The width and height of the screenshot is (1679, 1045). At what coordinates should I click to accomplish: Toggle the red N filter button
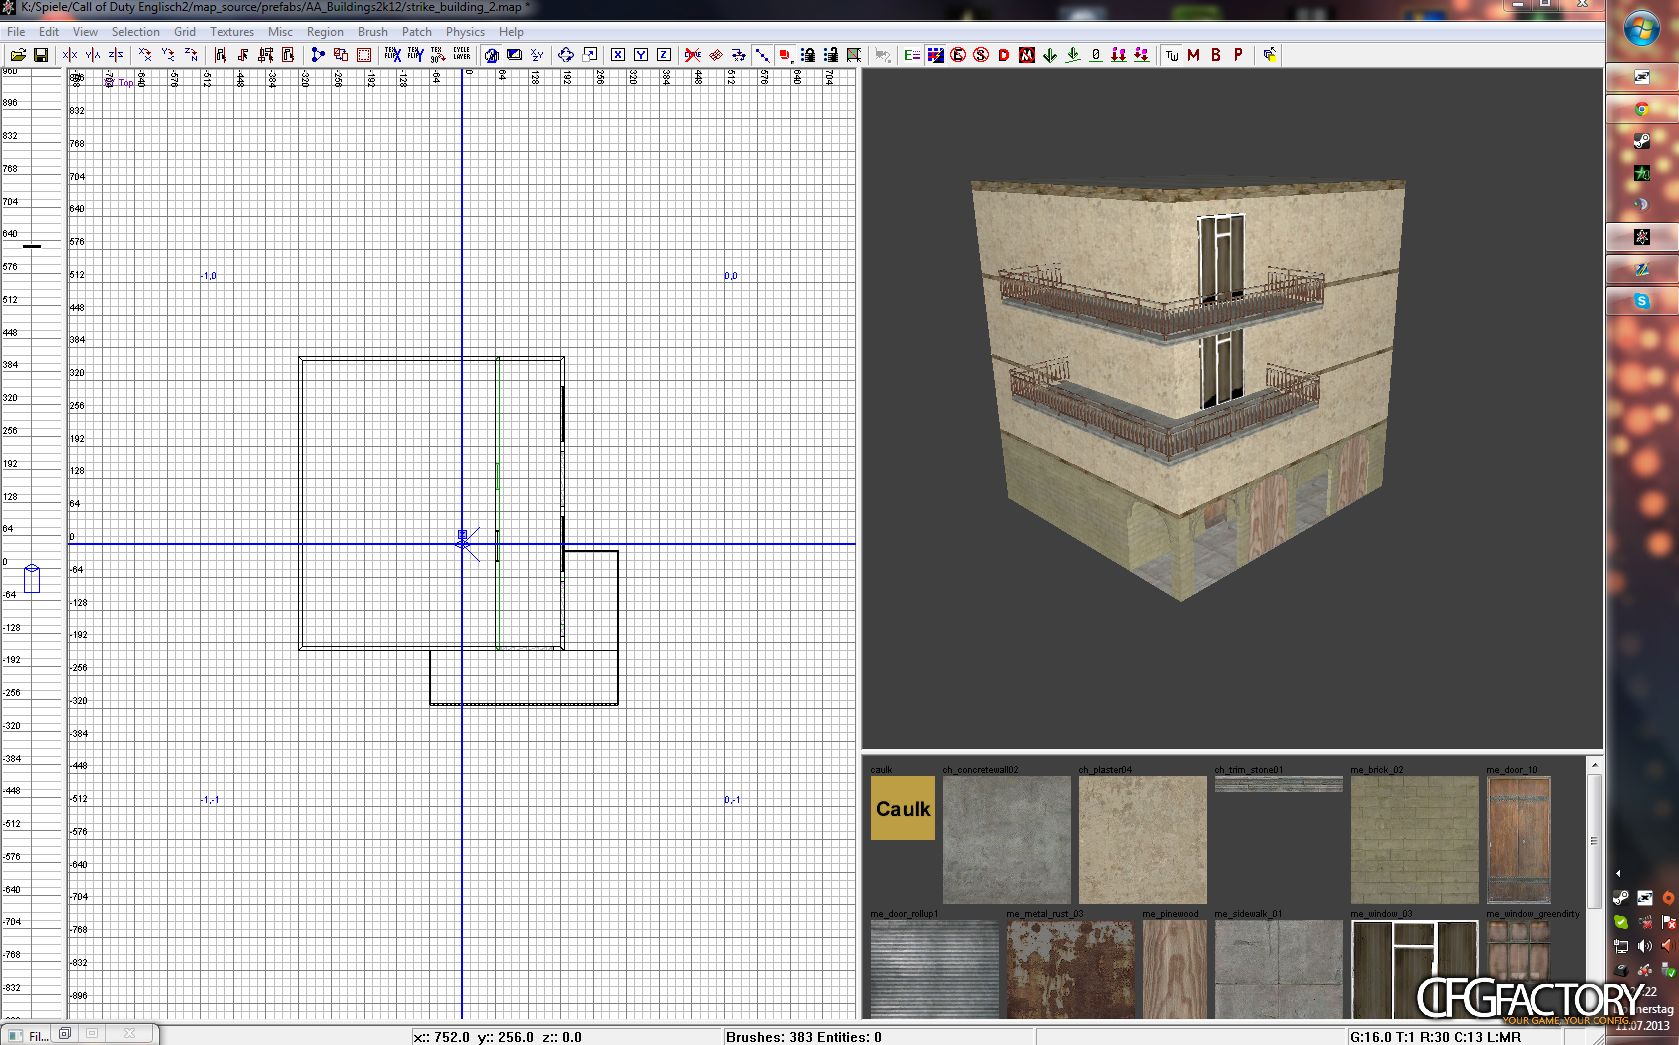point(1027,55)
